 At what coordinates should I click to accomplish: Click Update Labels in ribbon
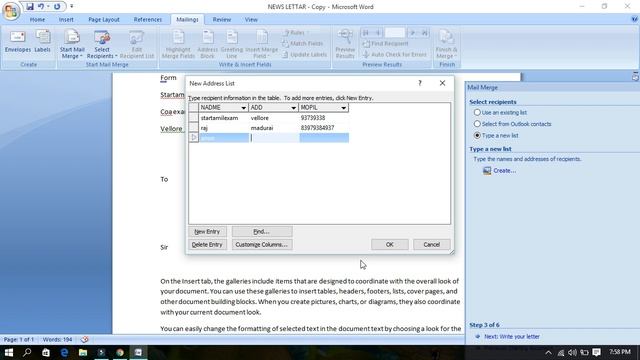304,54
